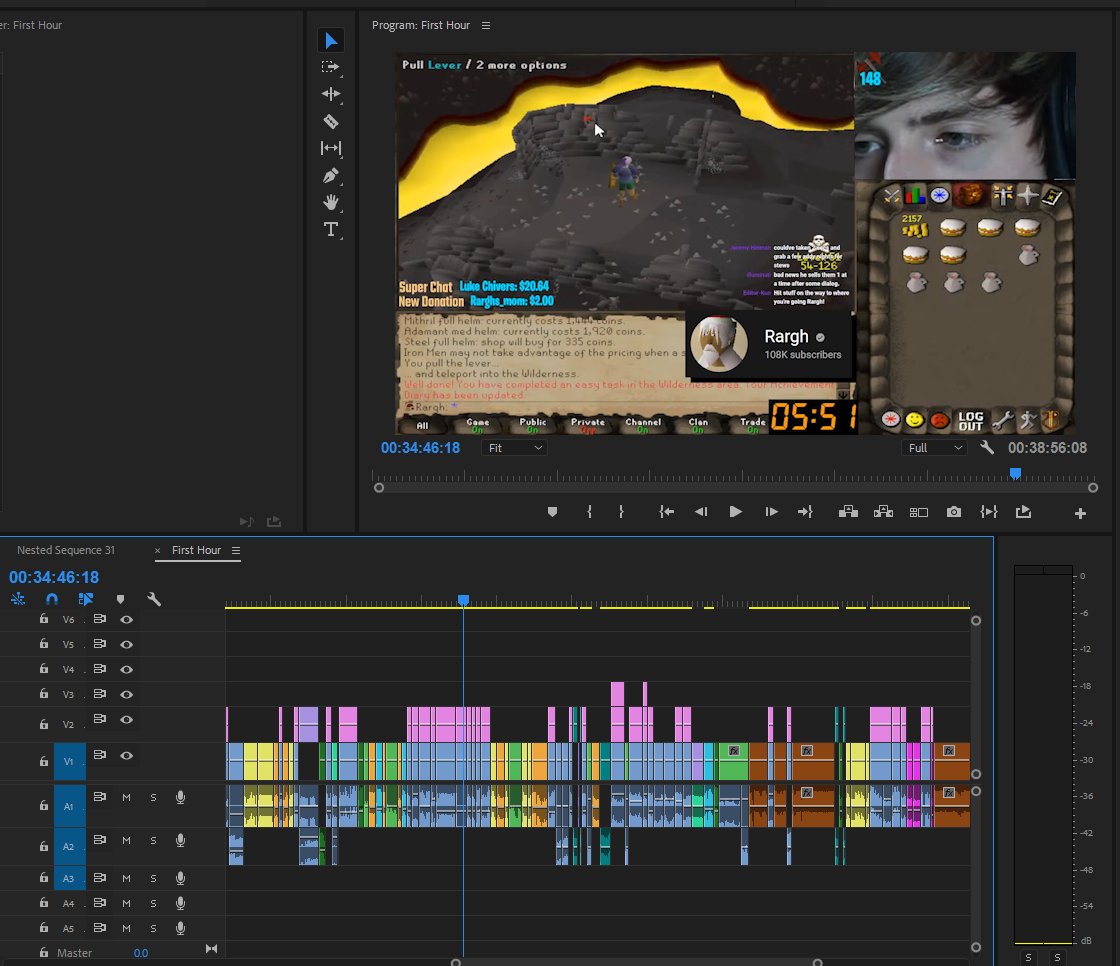Solo audio track A1
The height and width of the screenshot is (966, 1120).
[153, 797]
